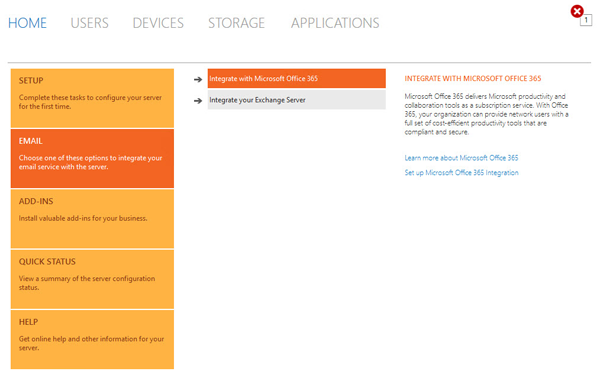Click arrow icon beside Integrate your Exchange Server

pos(198,101)
